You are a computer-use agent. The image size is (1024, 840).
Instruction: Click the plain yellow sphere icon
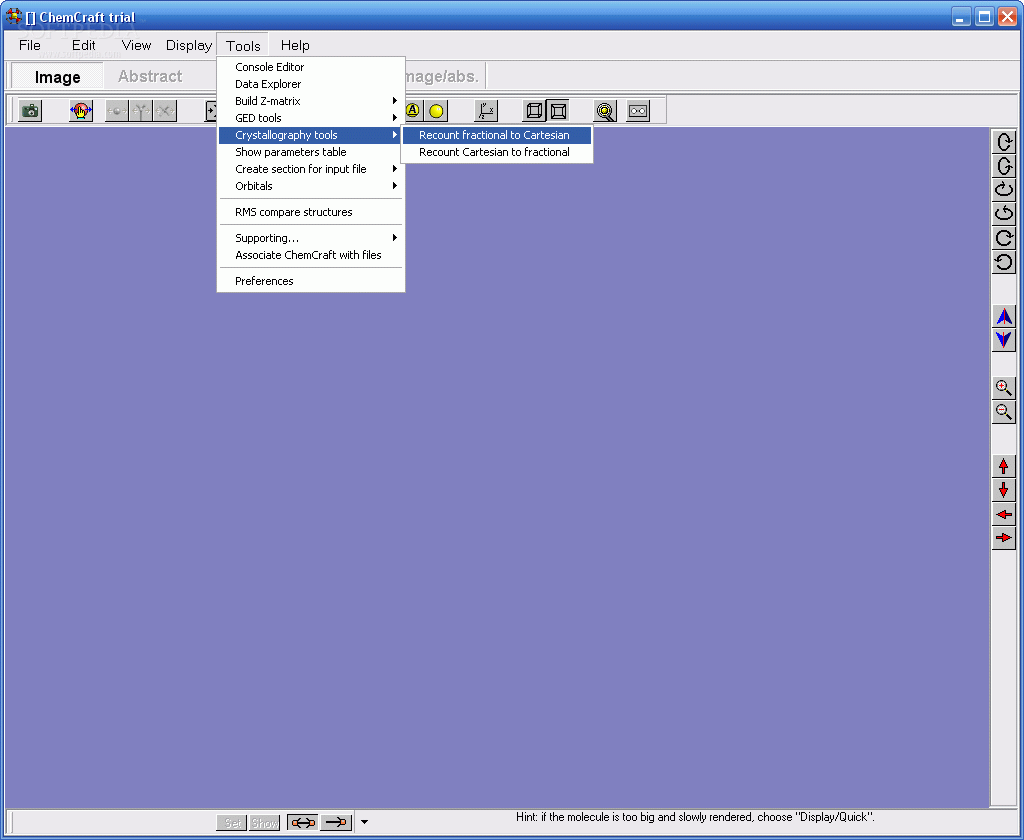(436, 111)
